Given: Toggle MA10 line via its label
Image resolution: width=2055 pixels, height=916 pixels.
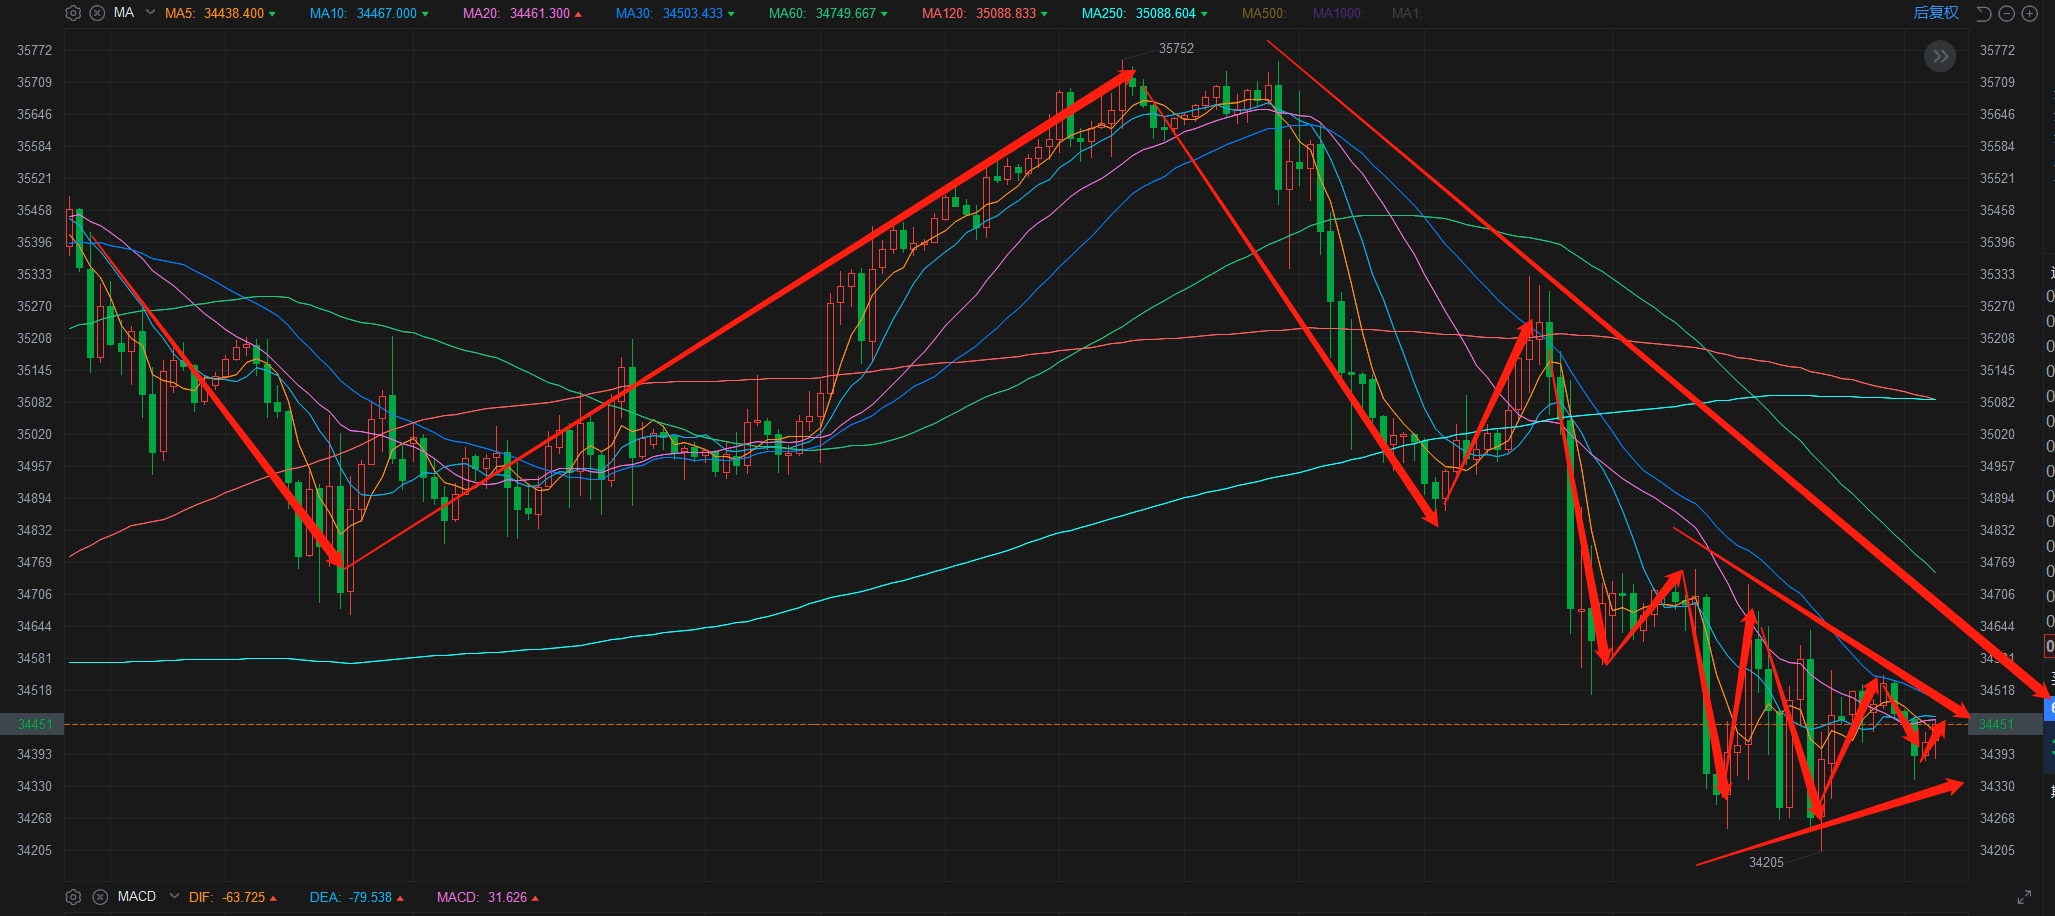Looking at the screenshot, I should [x=328, y=13].
